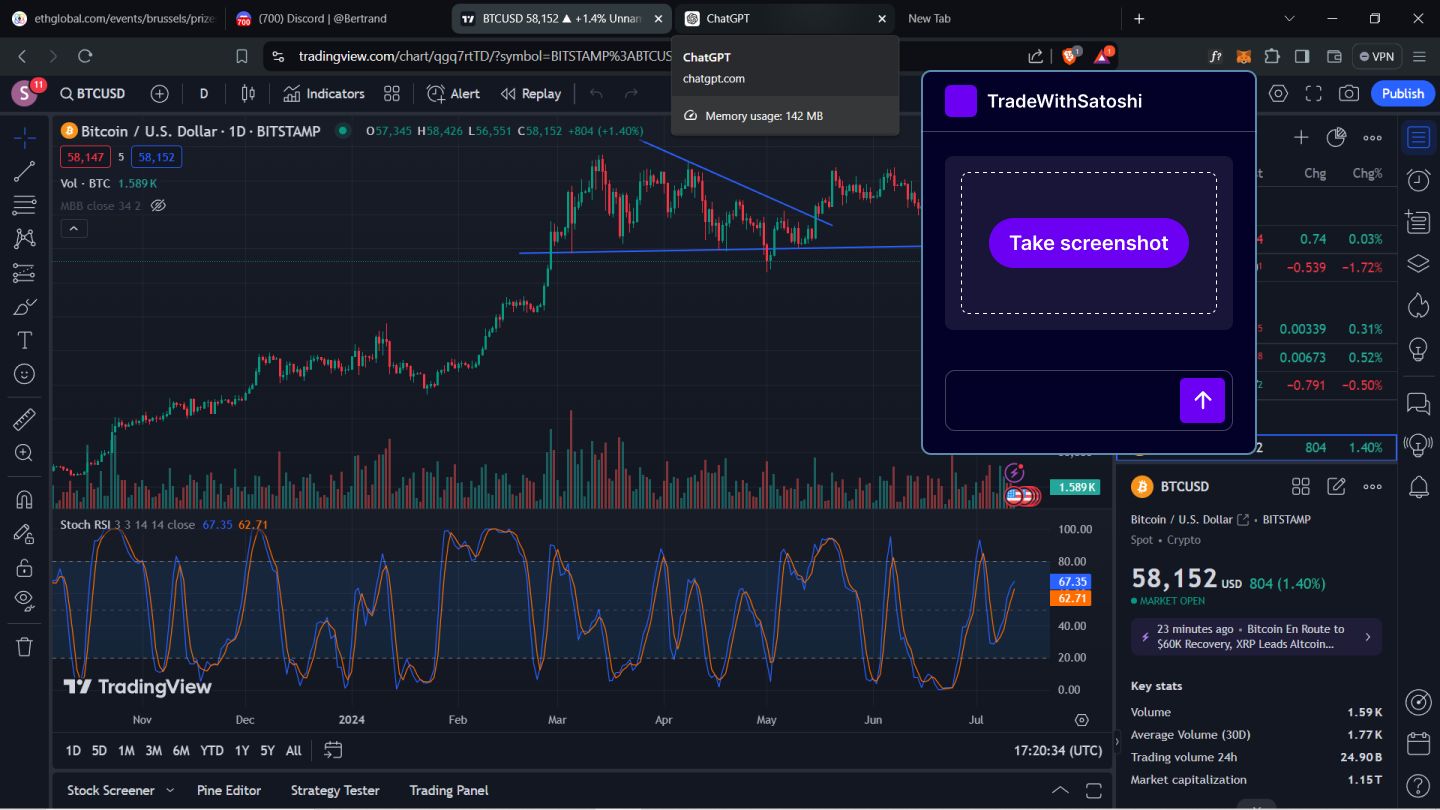Screen dimensions: 1440x810
Task: Select the YTD range button
Action: coord(211,750)
